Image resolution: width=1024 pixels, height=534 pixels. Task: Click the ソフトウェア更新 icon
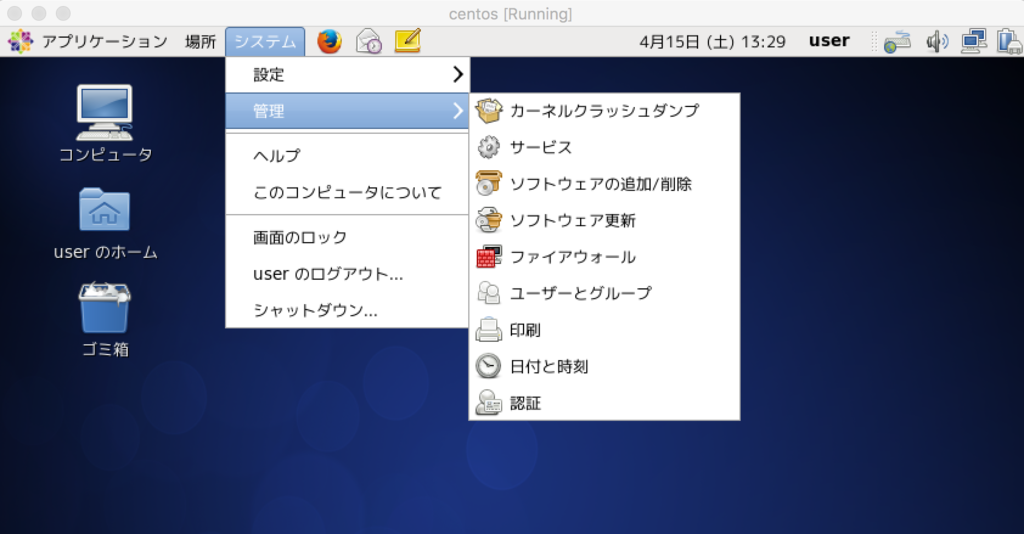(488, 220)
